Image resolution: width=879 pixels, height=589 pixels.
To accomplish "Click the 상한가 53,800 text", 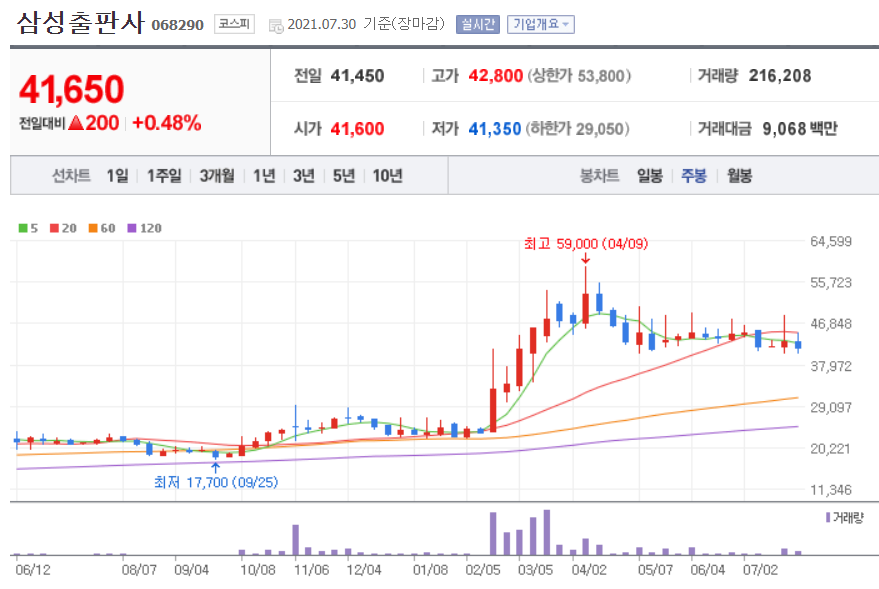I will coord(579,76).
